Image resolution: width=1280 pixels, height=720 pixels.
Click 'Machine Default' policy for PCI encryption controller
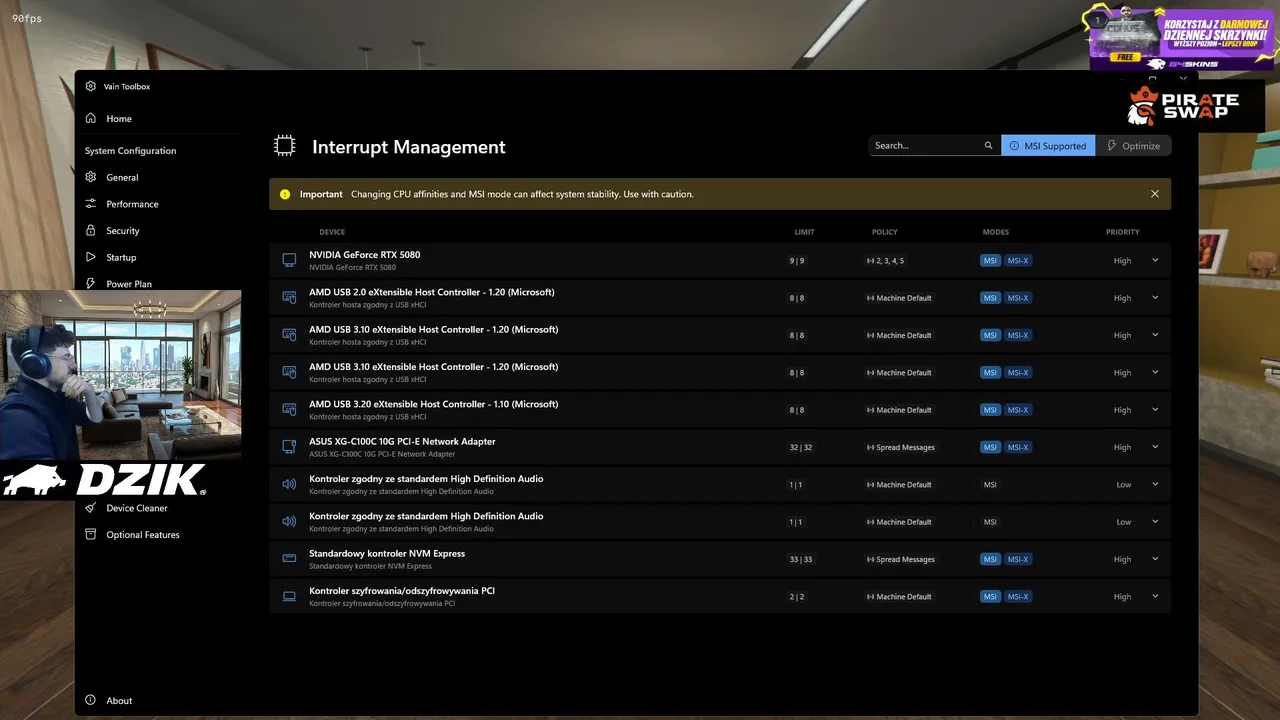click(898, 597)
